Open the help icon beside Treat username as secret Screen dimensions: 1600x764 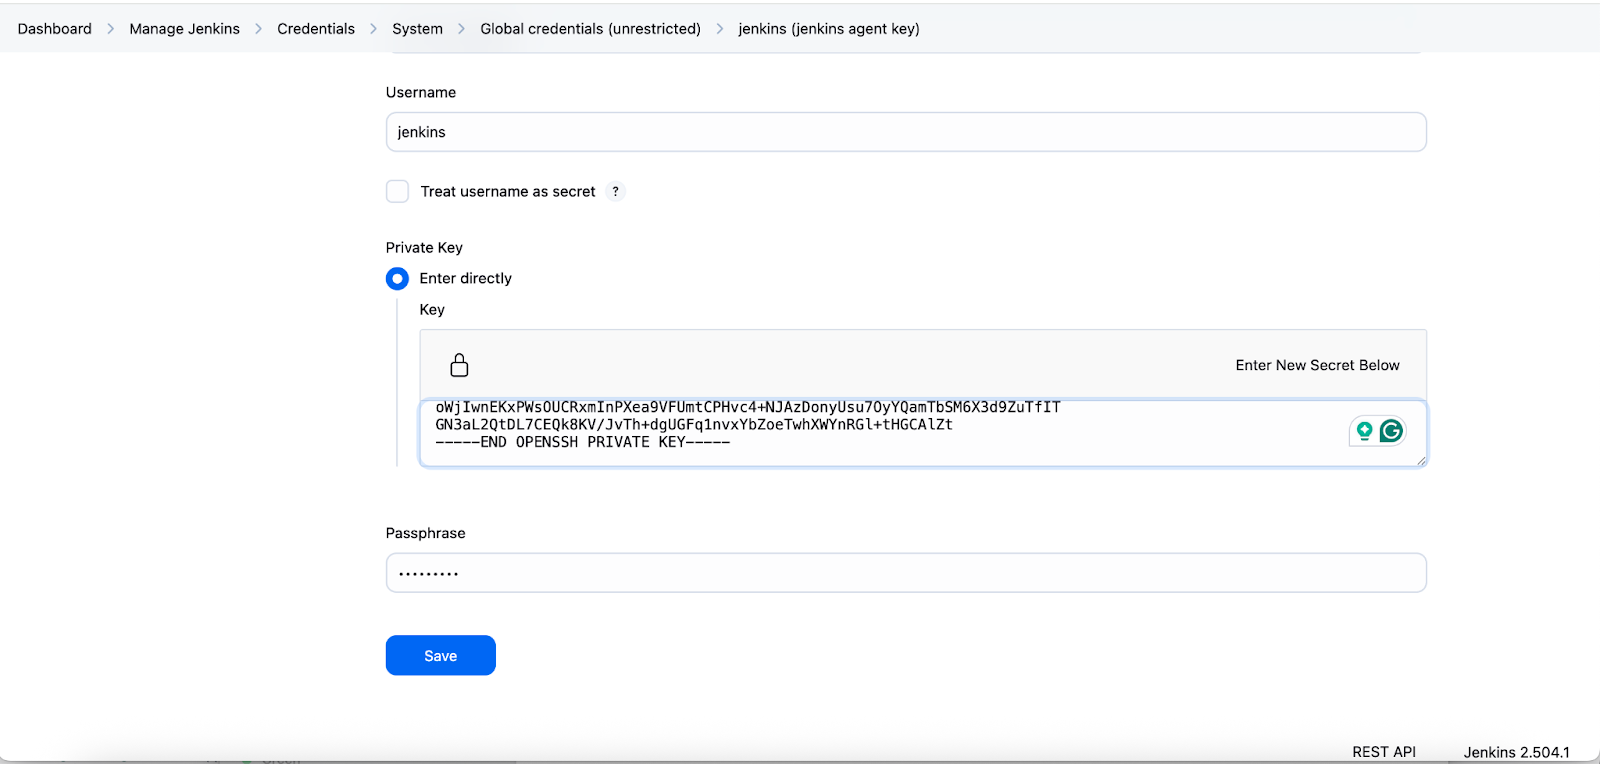[x=615, y=191]
